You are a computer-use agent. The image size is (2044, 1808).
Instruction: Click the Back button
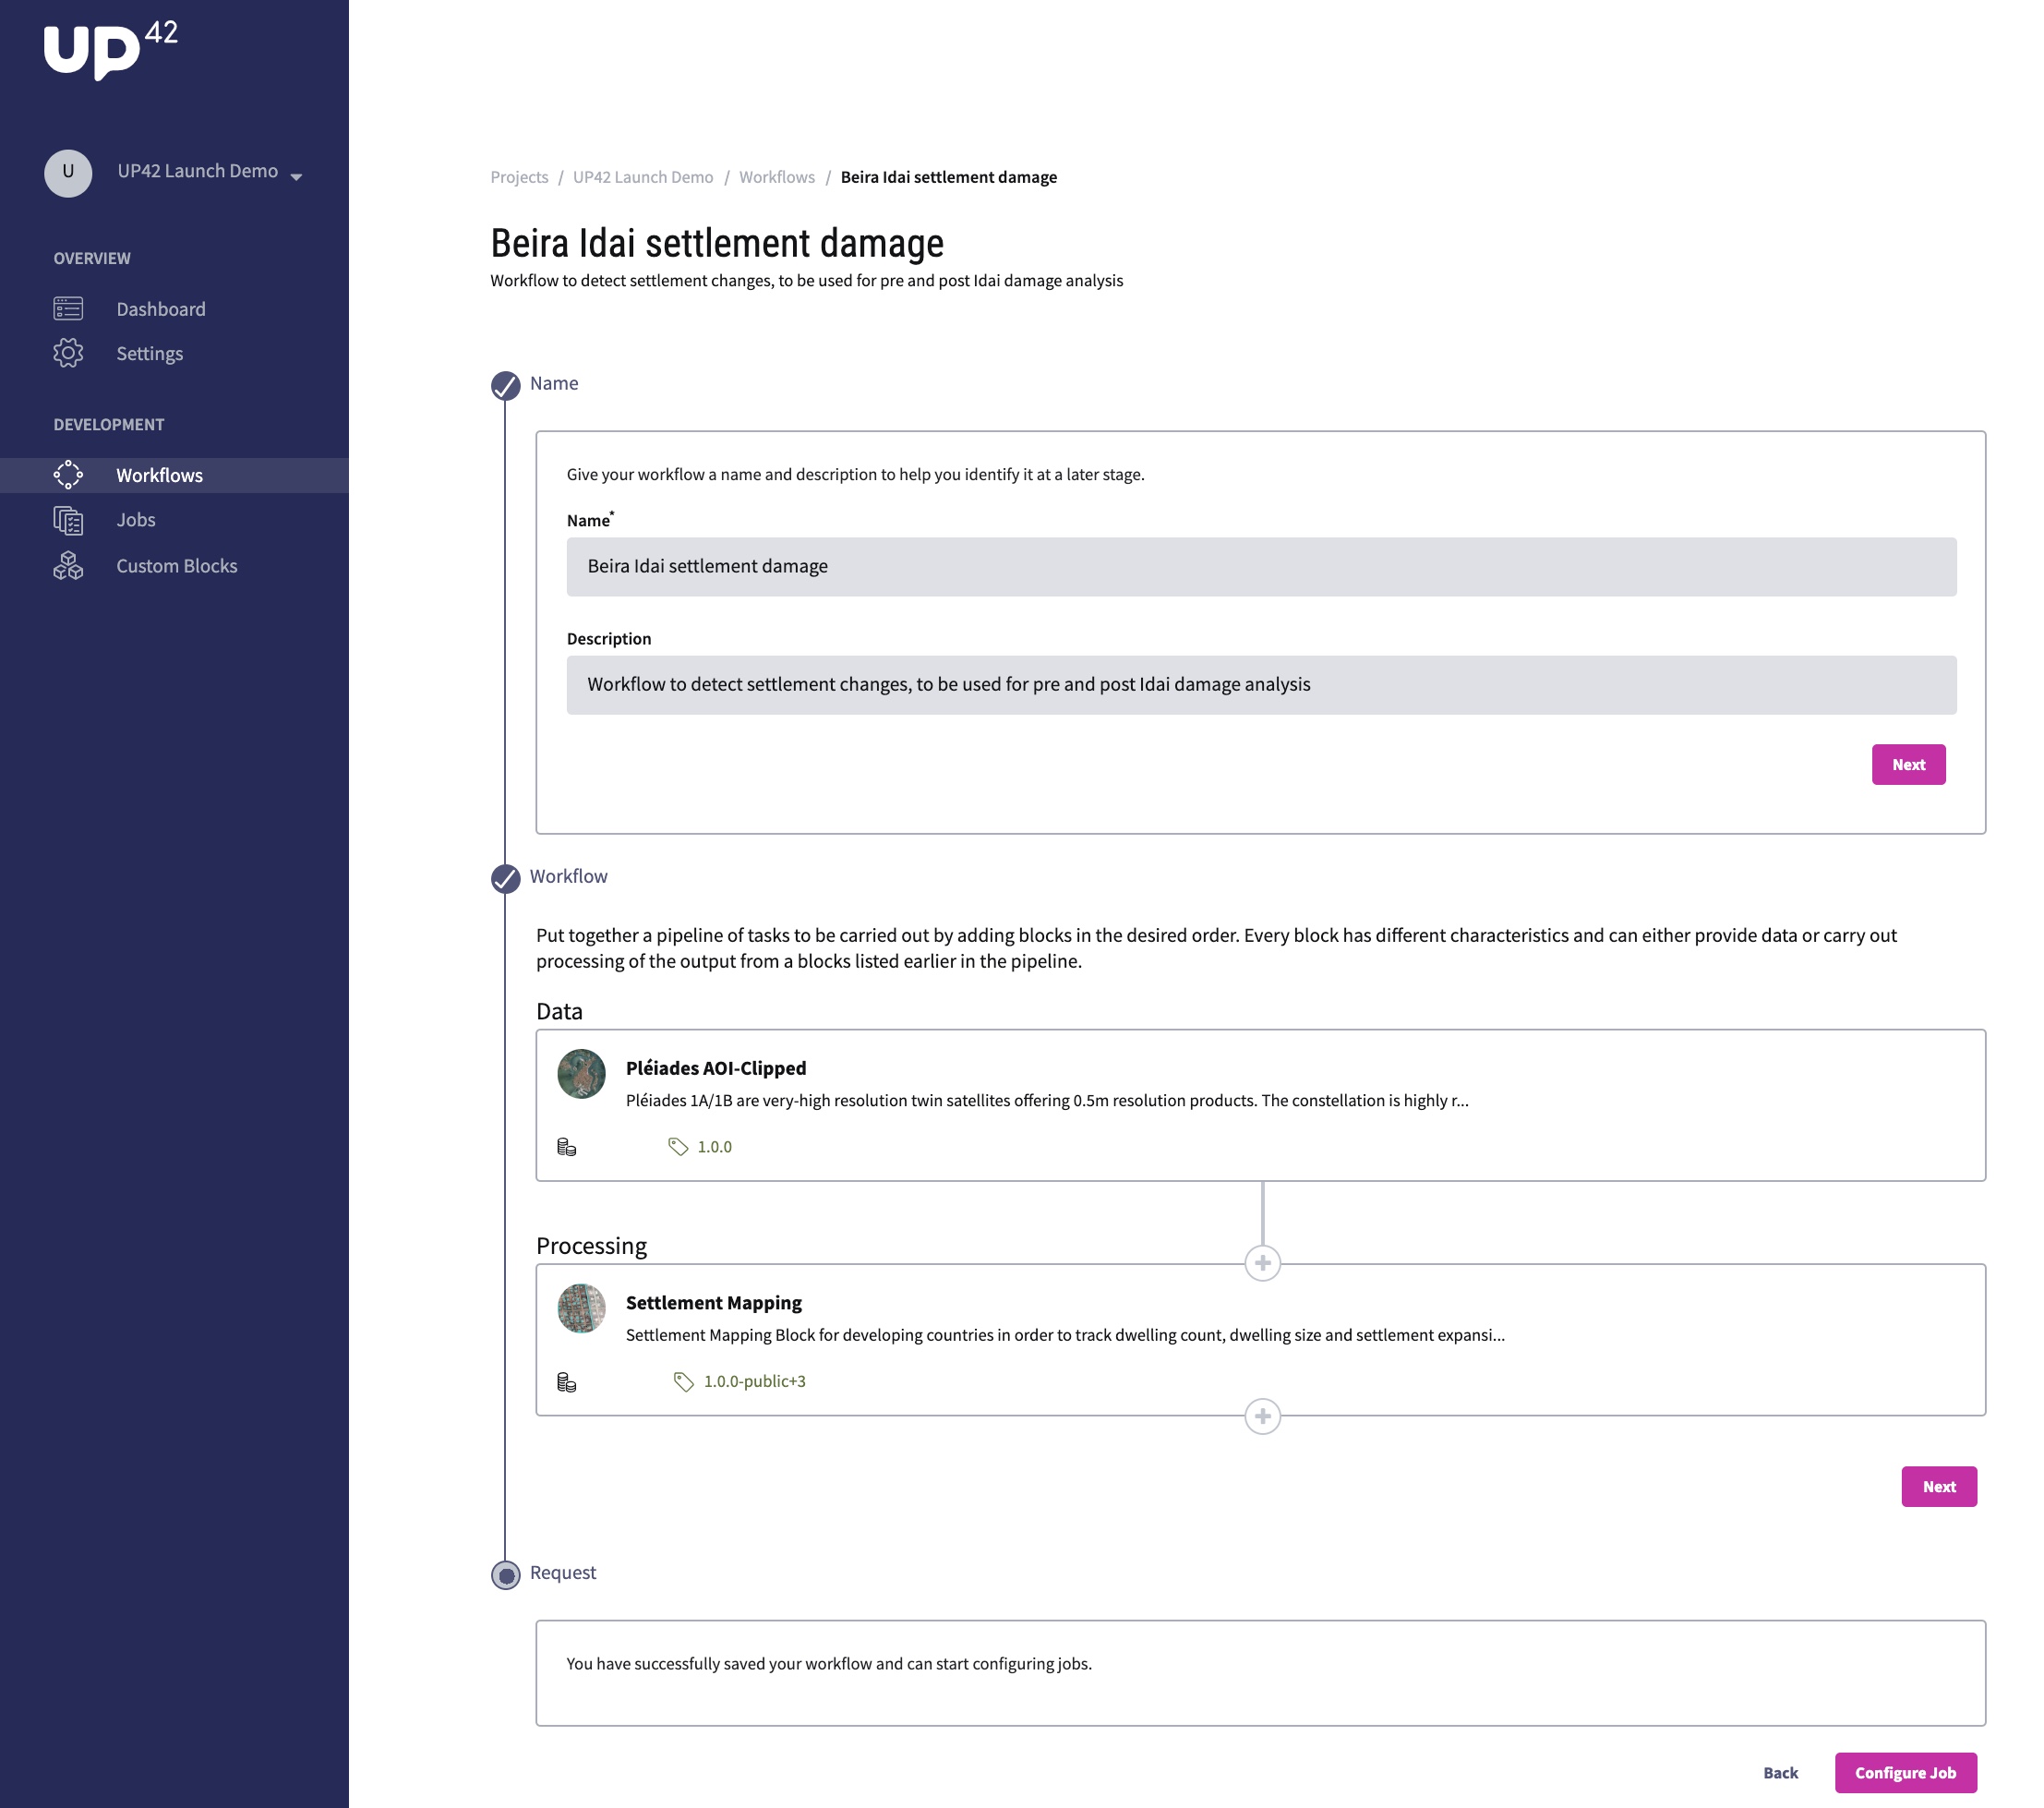pyautogui.click(x=1780, y=1773)
